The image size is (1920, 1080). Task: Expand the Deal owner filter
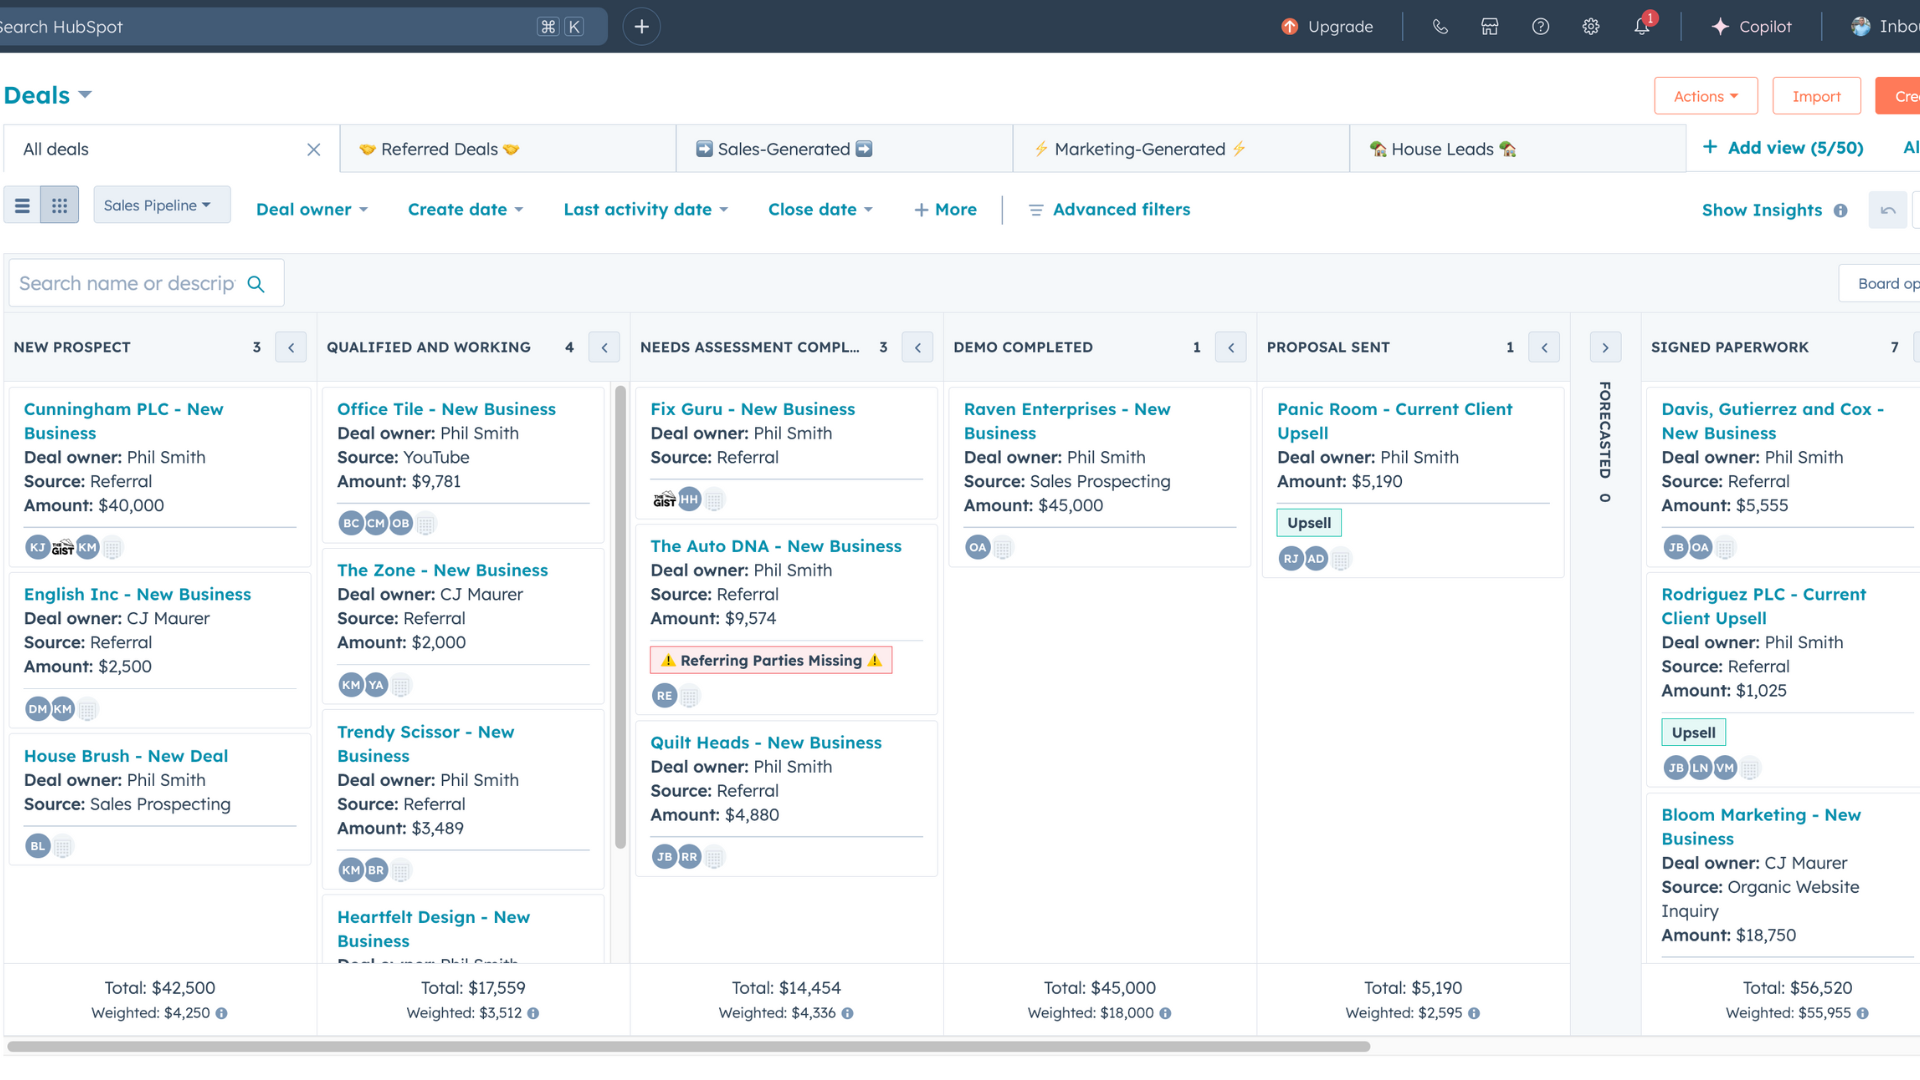312,210
